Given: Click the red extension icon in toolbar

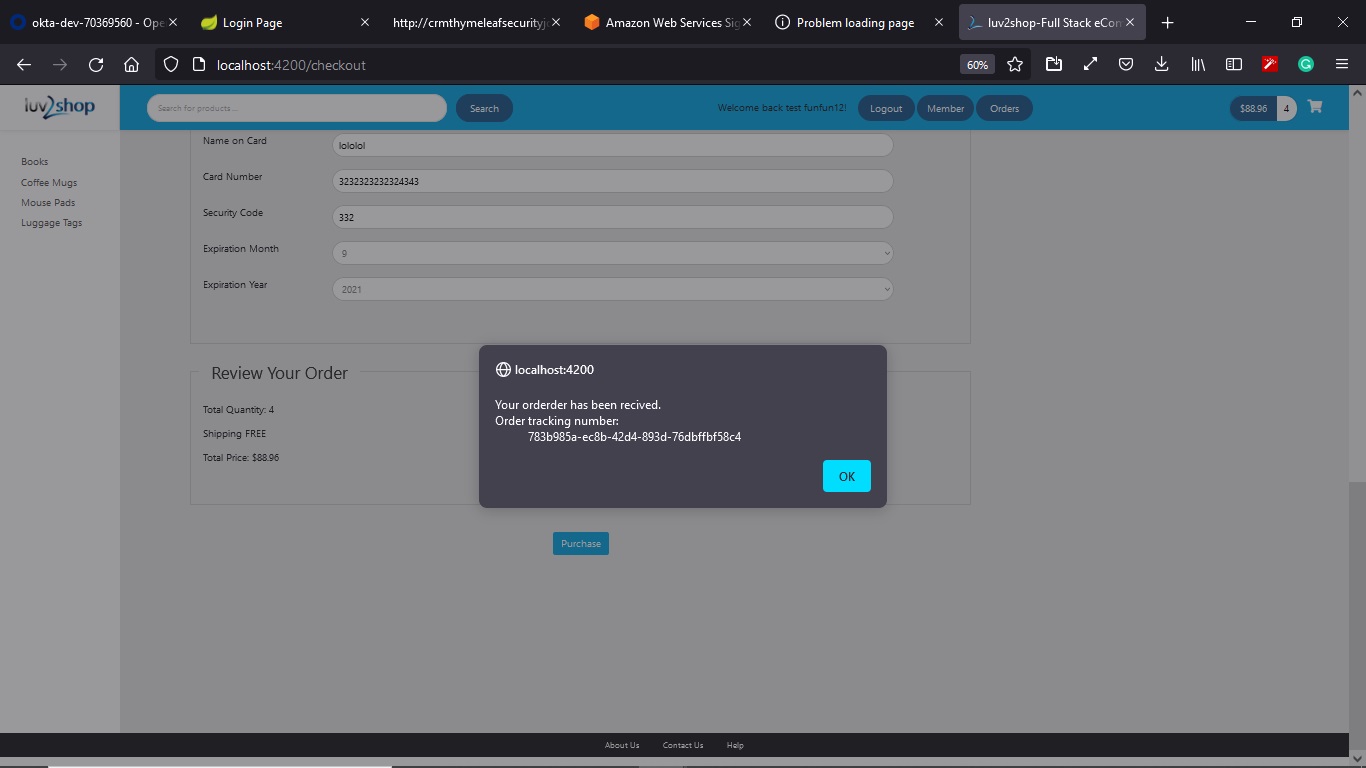Looking at the screenshot, I should [x=1270, y=65].
